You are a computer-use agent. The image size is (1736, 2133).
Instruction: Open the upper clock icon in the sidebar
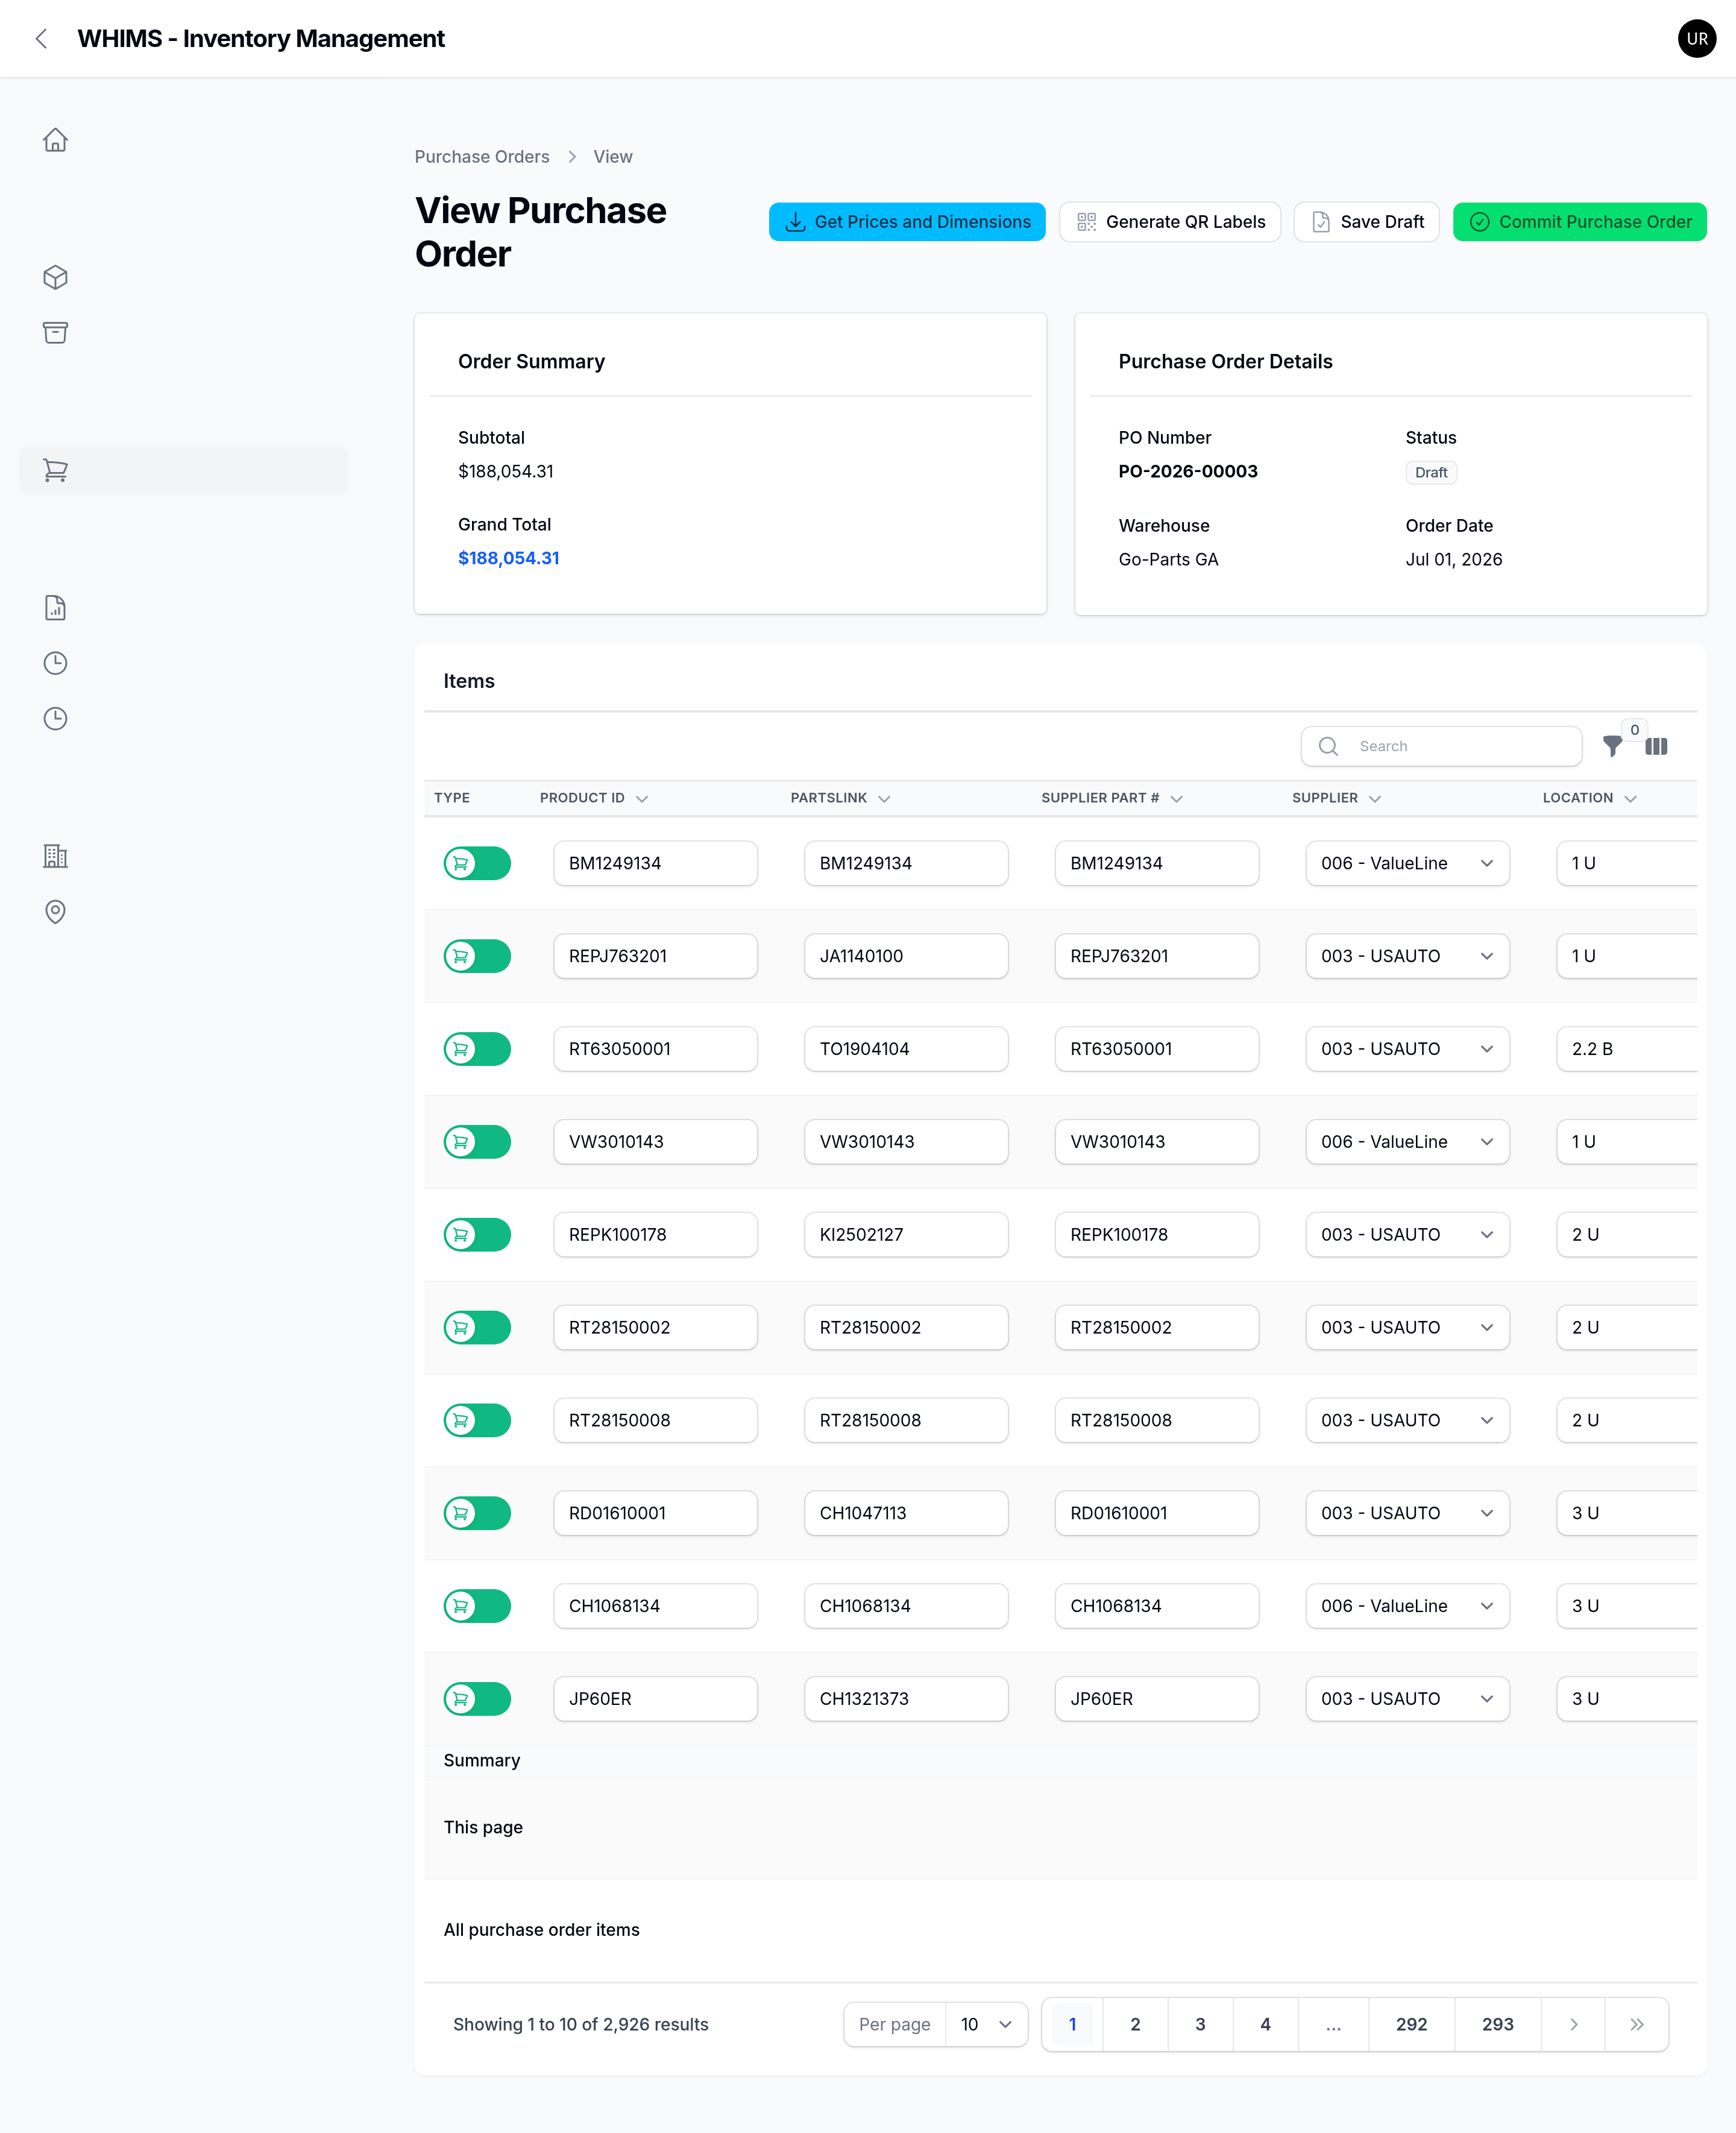(x=55, y=663)
